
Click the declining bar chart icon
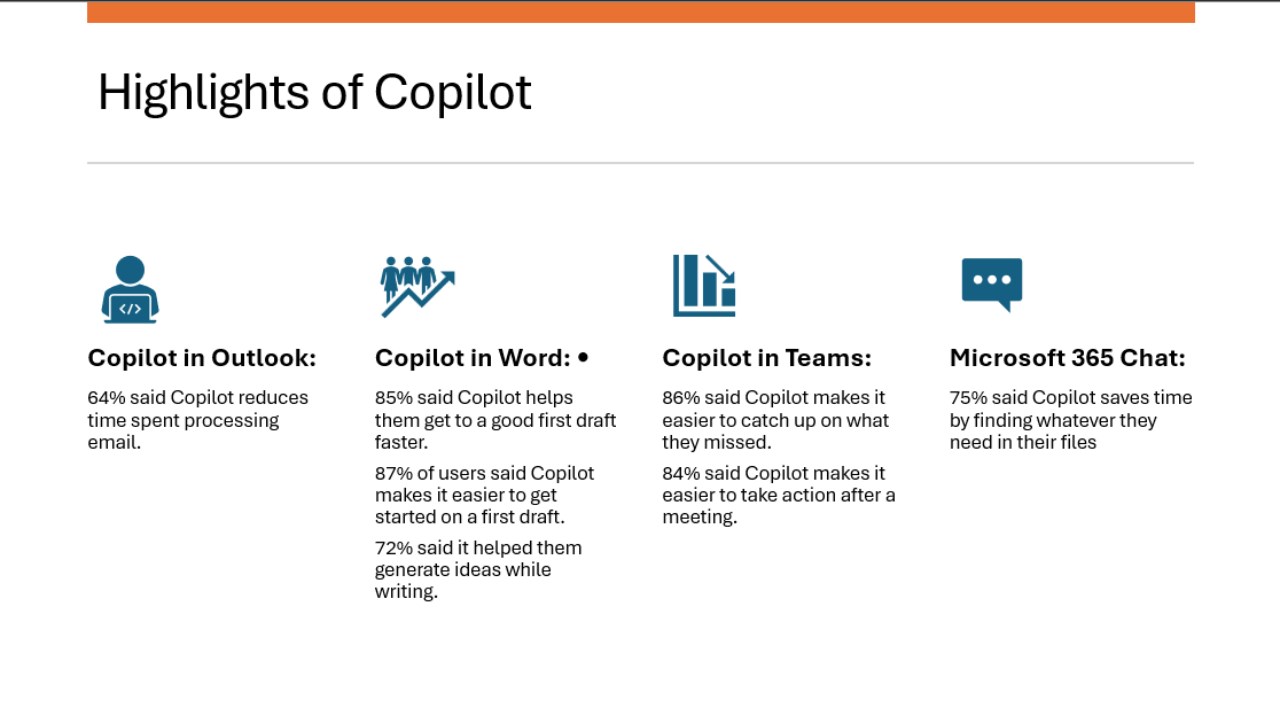coord(704,286)
